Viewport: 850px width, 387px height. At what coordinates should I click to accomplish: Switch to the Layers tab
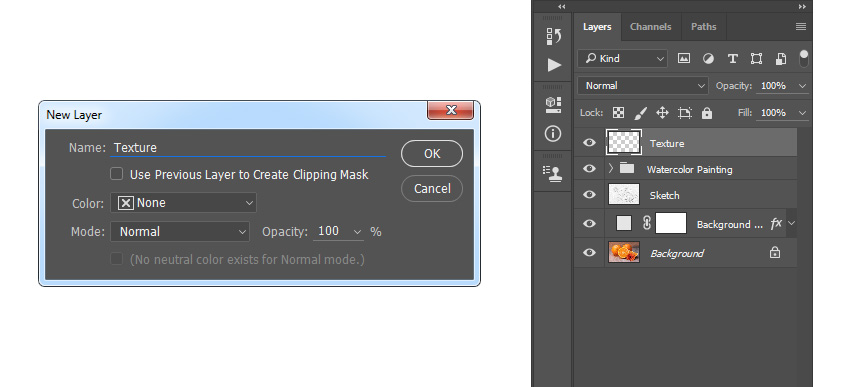[597, 27]
